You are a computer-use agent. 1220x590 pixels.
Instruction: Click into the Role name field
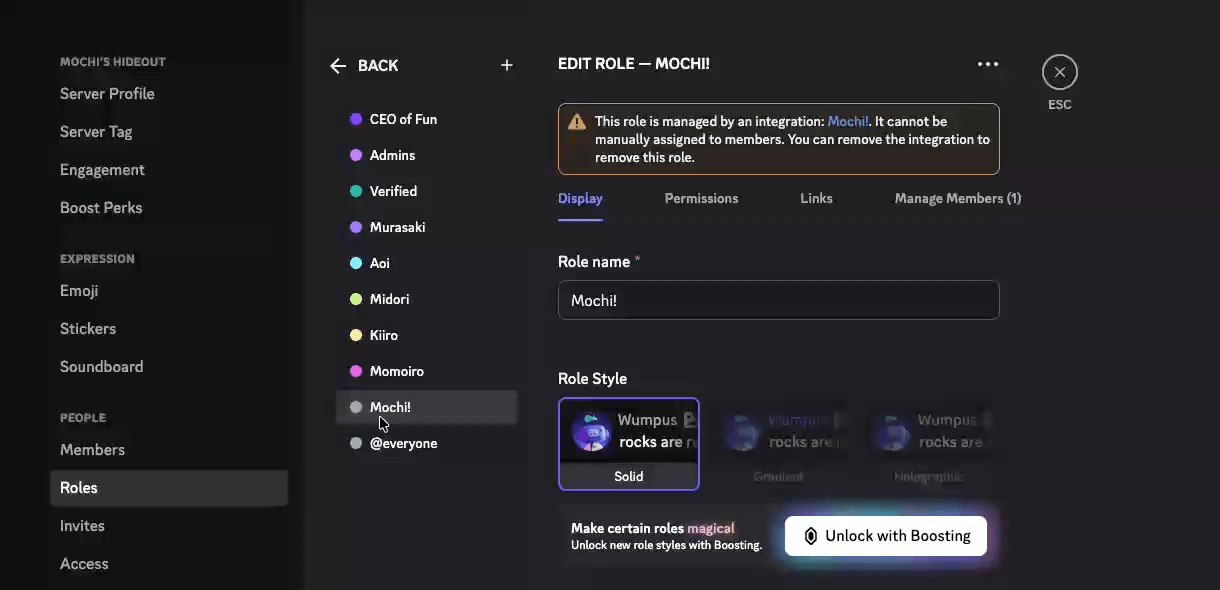click(x=778, y=300)
